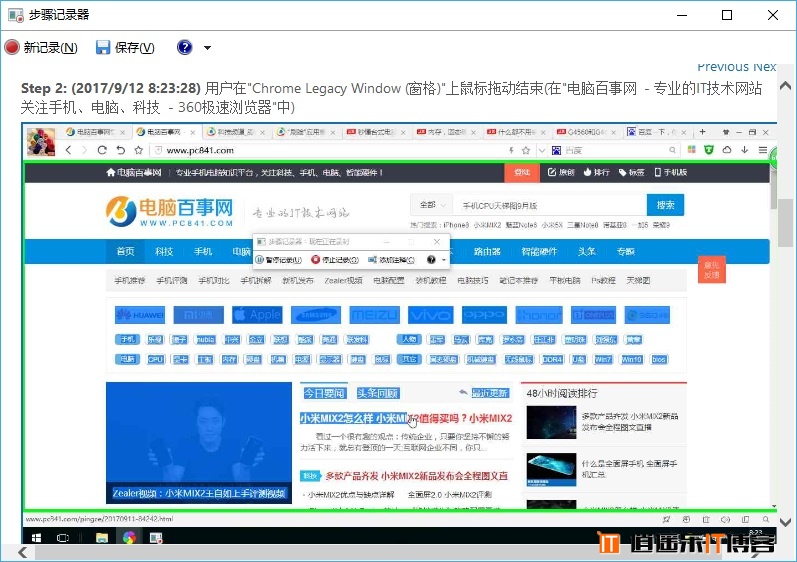Click the Task View icon in taskbar
Screen dimensions: 797x562
pyautogui.click(x=63, y=538)
